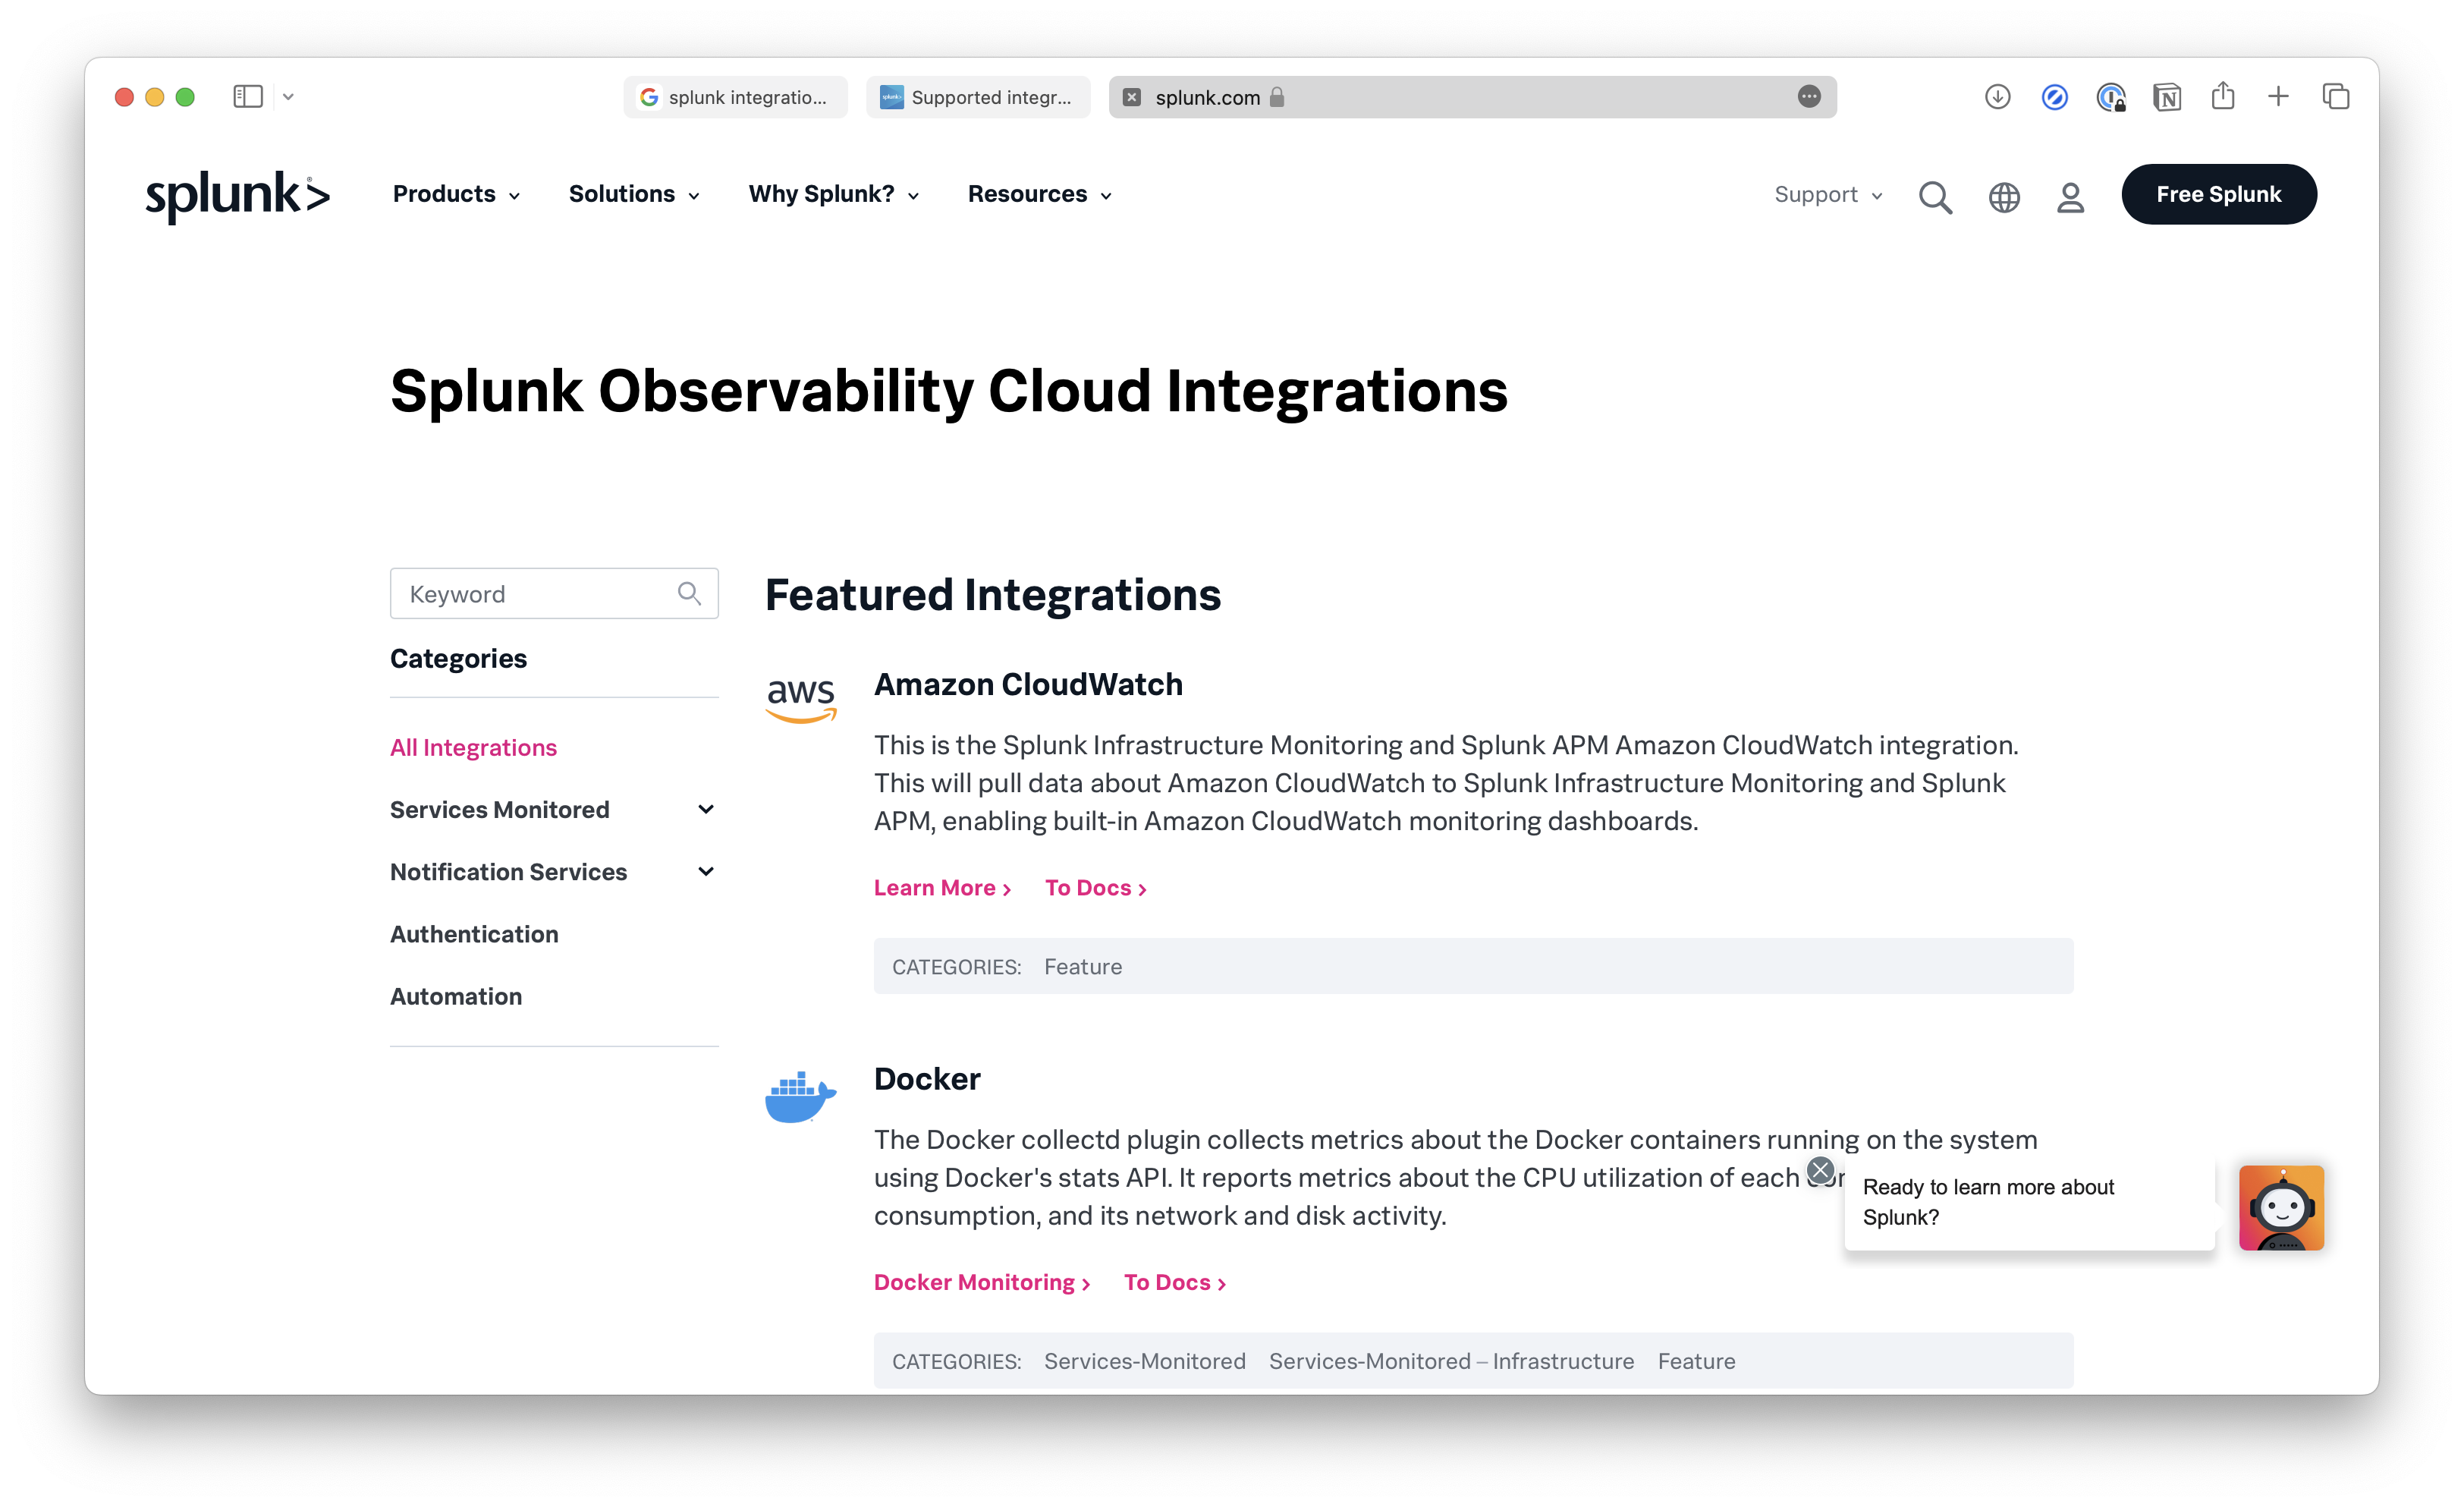
Task: Click the macOS green fullscreen window button
Action: pyautogui.click(x=185, y=97)
